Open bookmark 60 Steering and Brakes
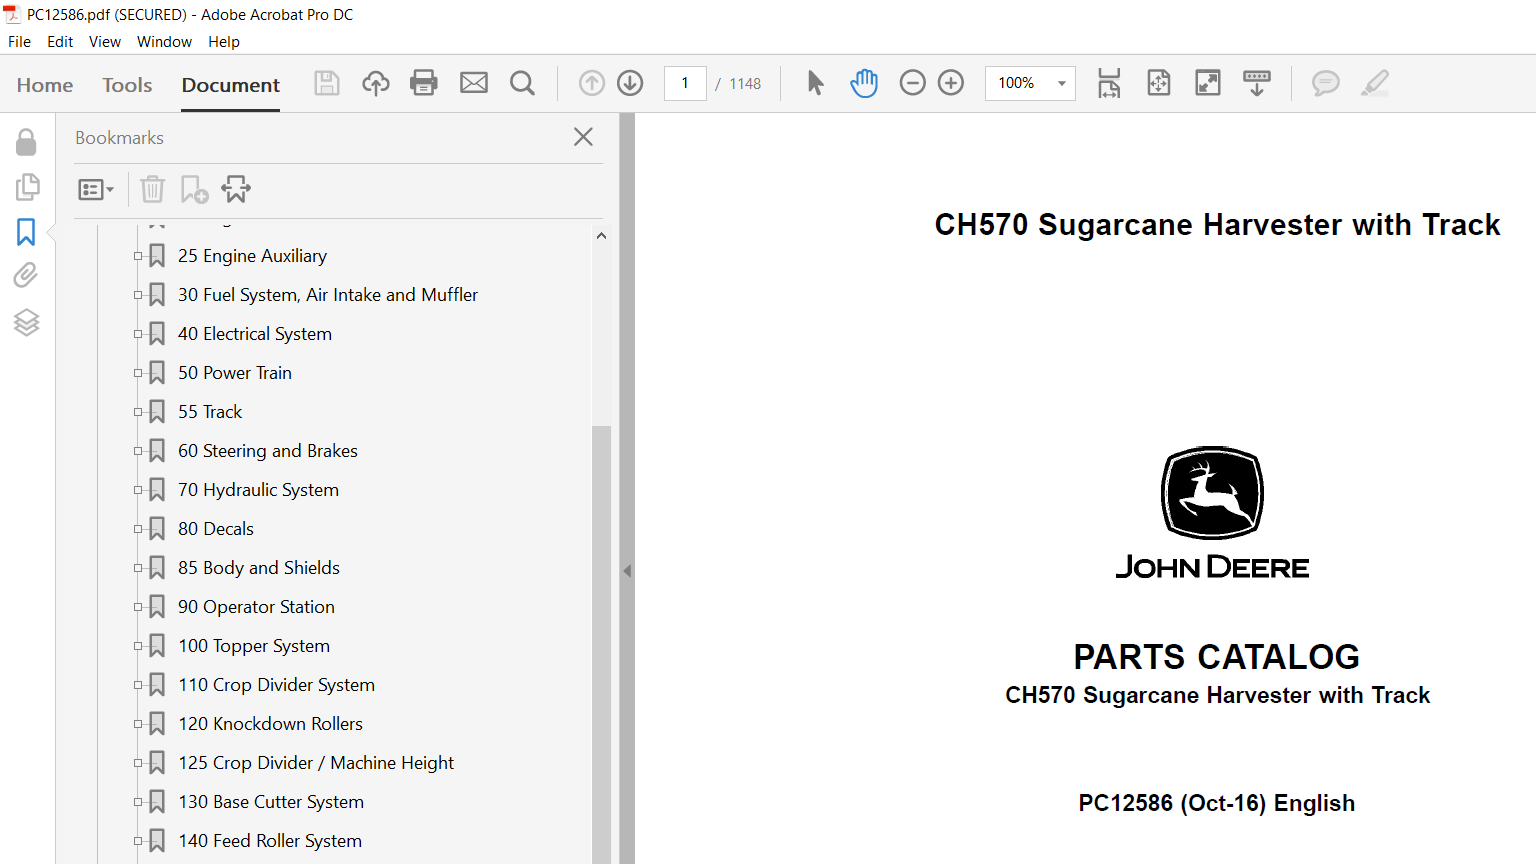The image size is (1536, 864). click(268, 451)
